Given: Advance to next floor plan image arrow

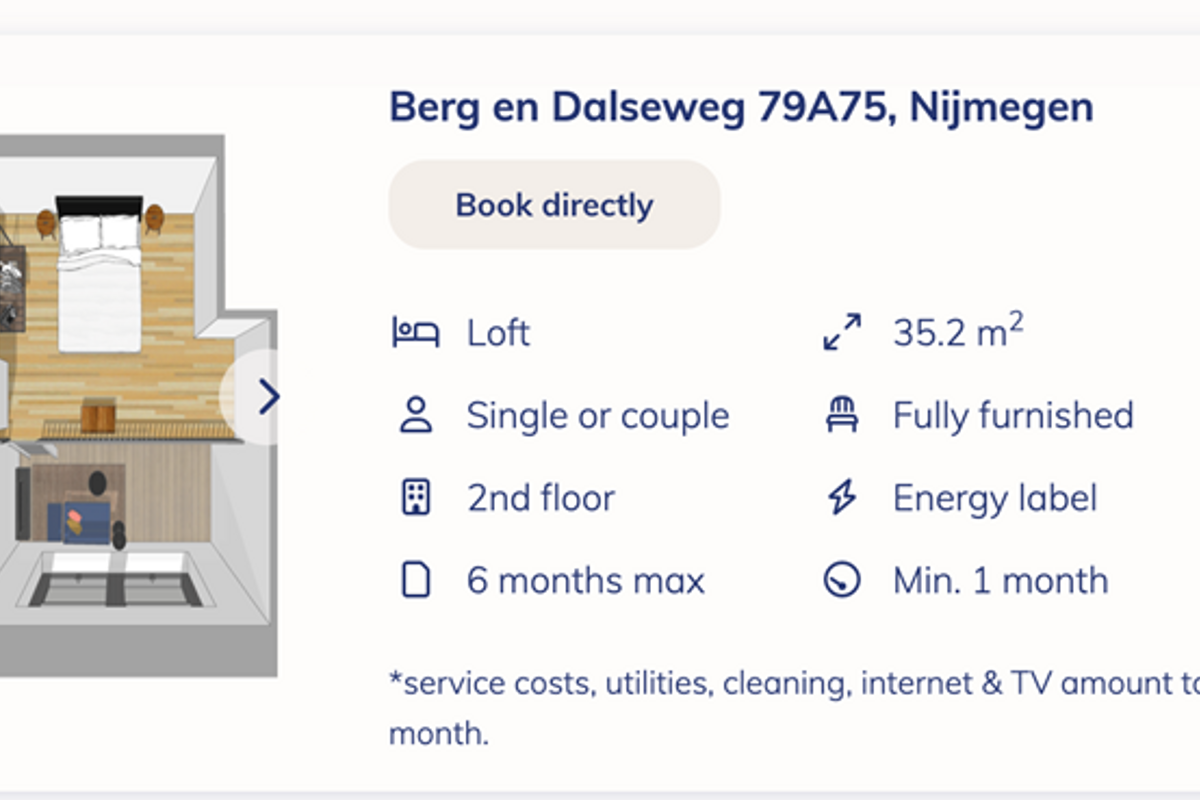Looking at the screenshot, I should (x=266, y=397).
